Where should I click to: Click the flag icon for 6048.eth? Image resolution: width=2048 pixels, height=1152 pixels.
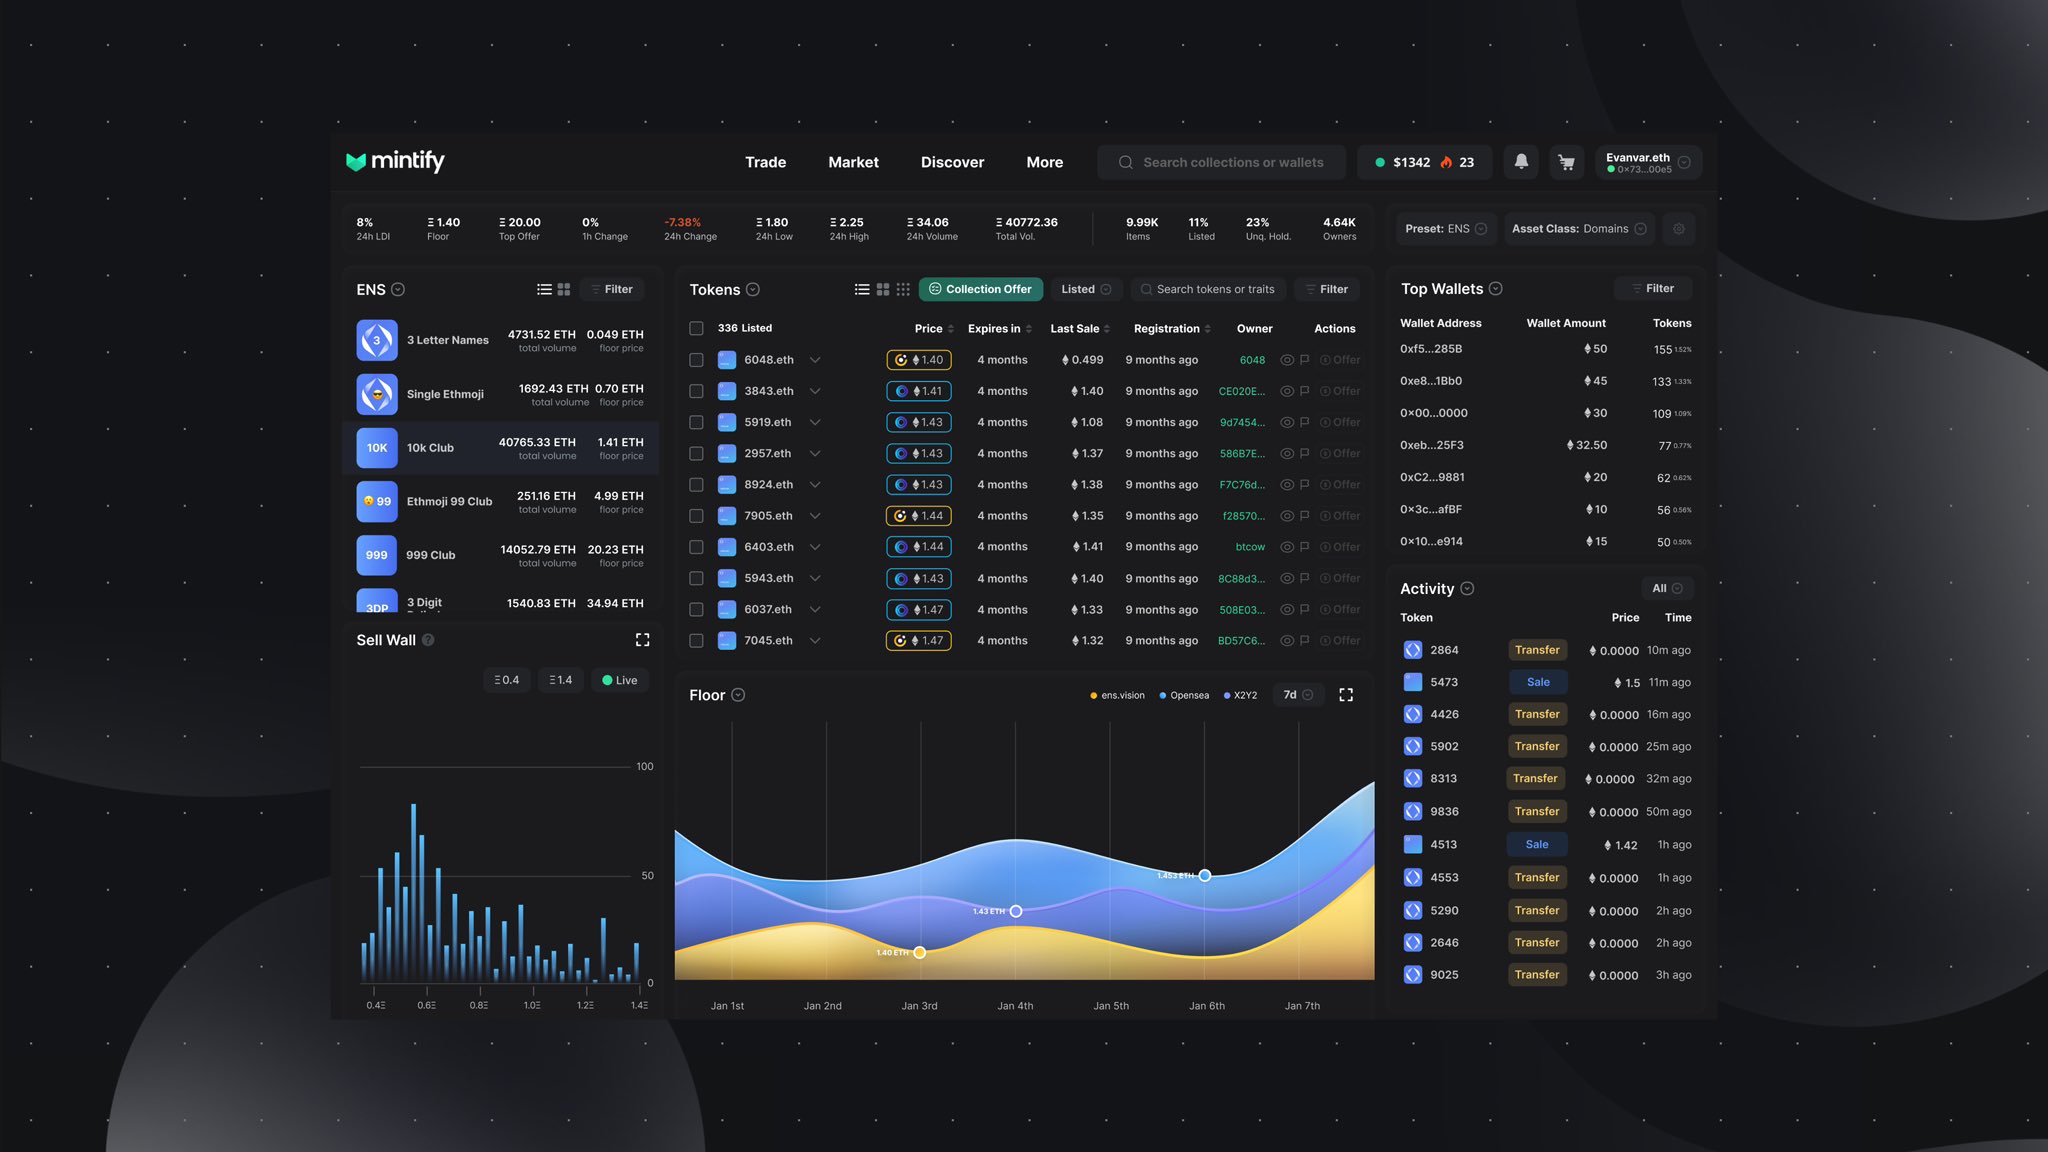pos(1305,360)
